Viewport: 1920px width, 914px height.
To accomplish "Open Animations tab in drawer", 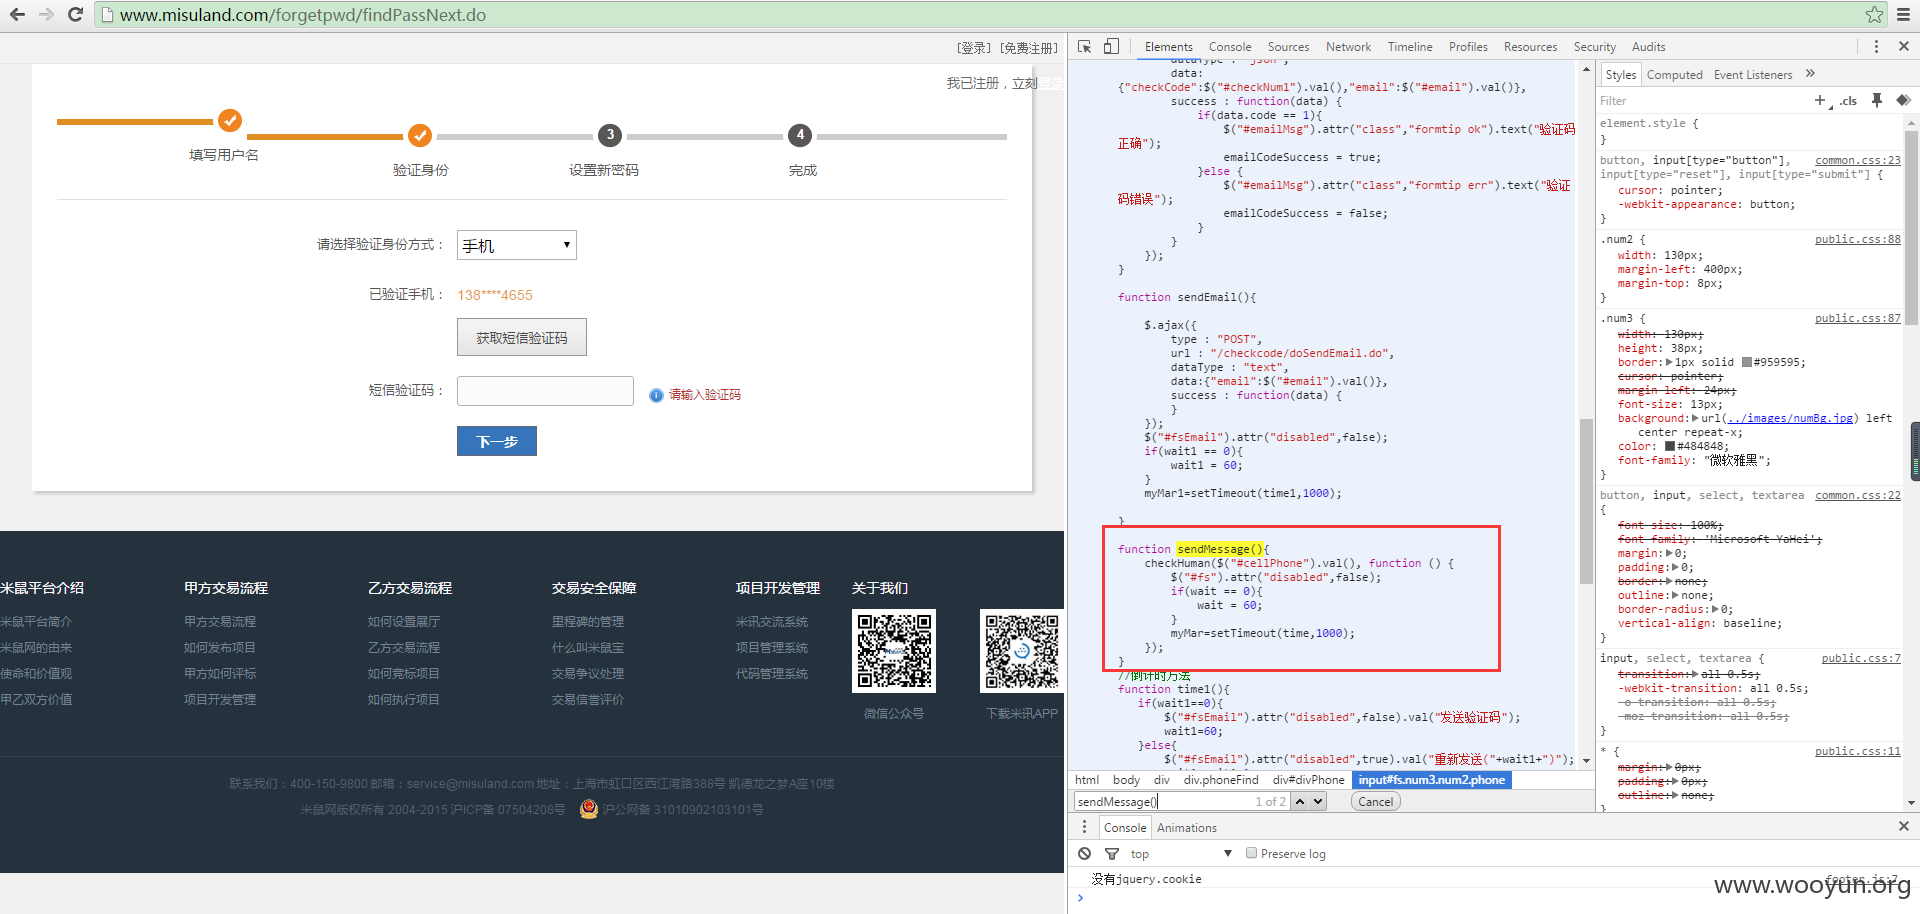I will (1187, 827).
